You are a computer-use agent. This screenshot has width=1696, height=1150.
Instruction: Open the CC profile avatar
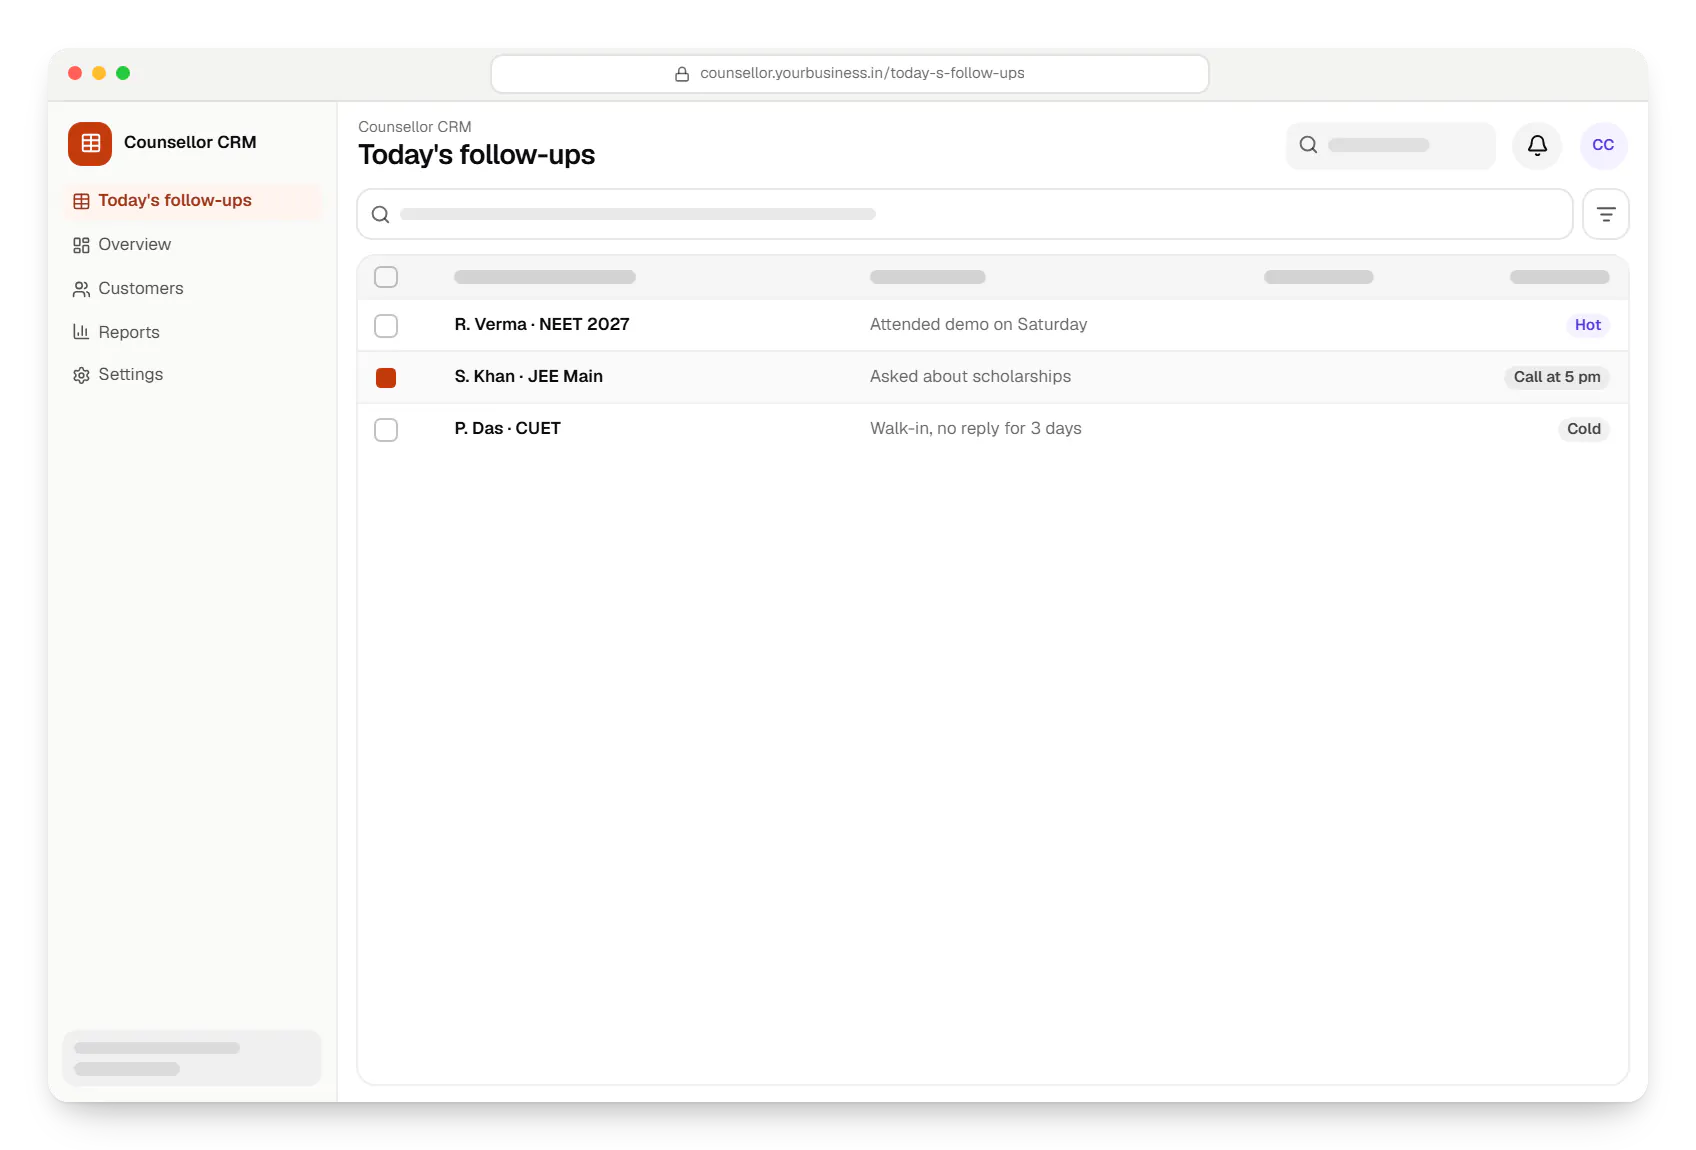click(x=1603, y=146)
